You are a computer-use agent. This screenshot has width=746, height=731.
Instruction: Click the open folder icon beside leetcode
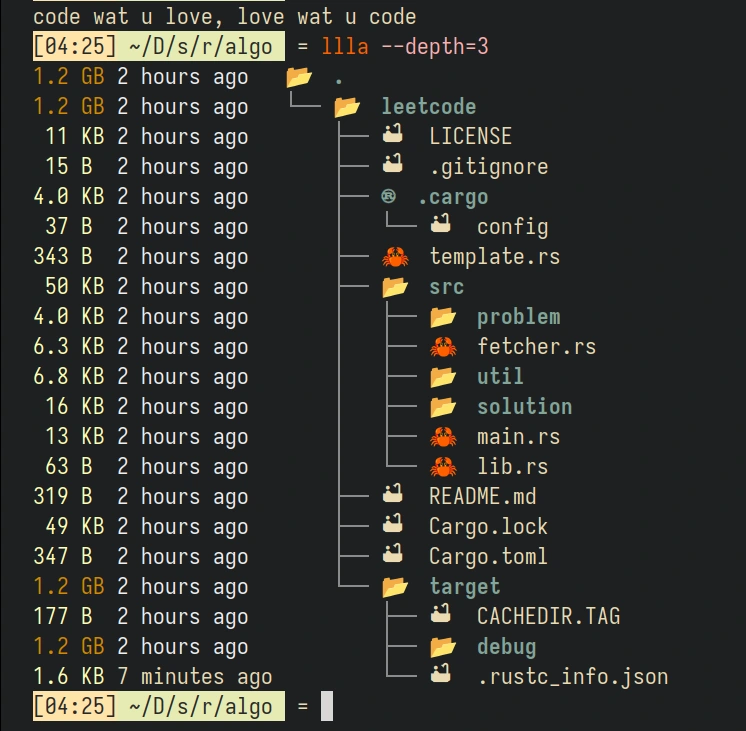point(346,107)
